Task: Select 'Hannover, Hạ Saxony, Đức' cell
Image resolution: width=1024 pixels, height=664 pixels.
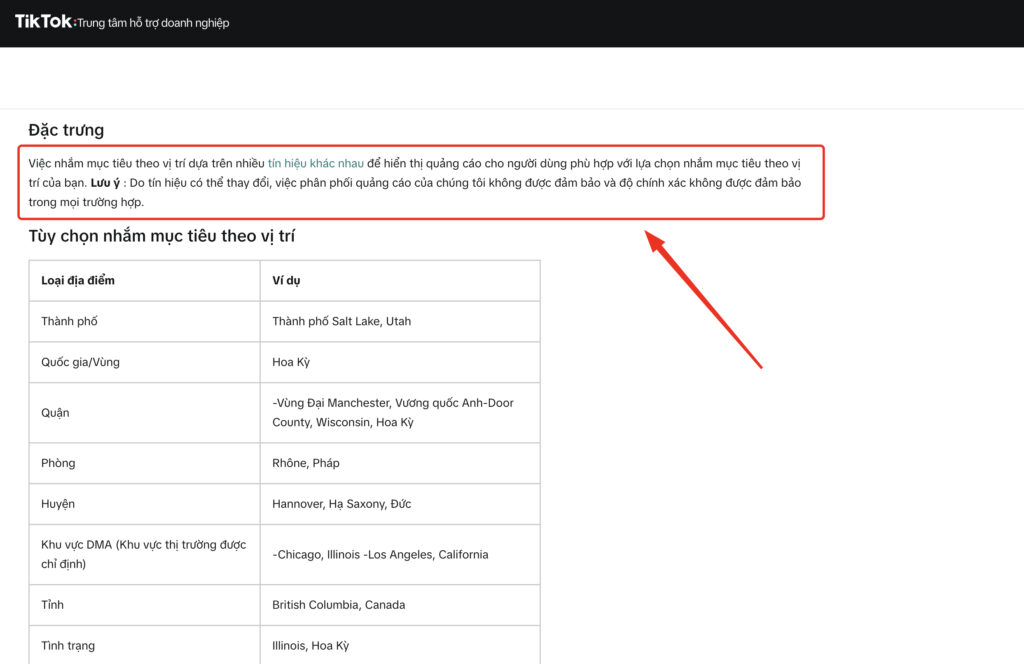Action: coord(341,504)
